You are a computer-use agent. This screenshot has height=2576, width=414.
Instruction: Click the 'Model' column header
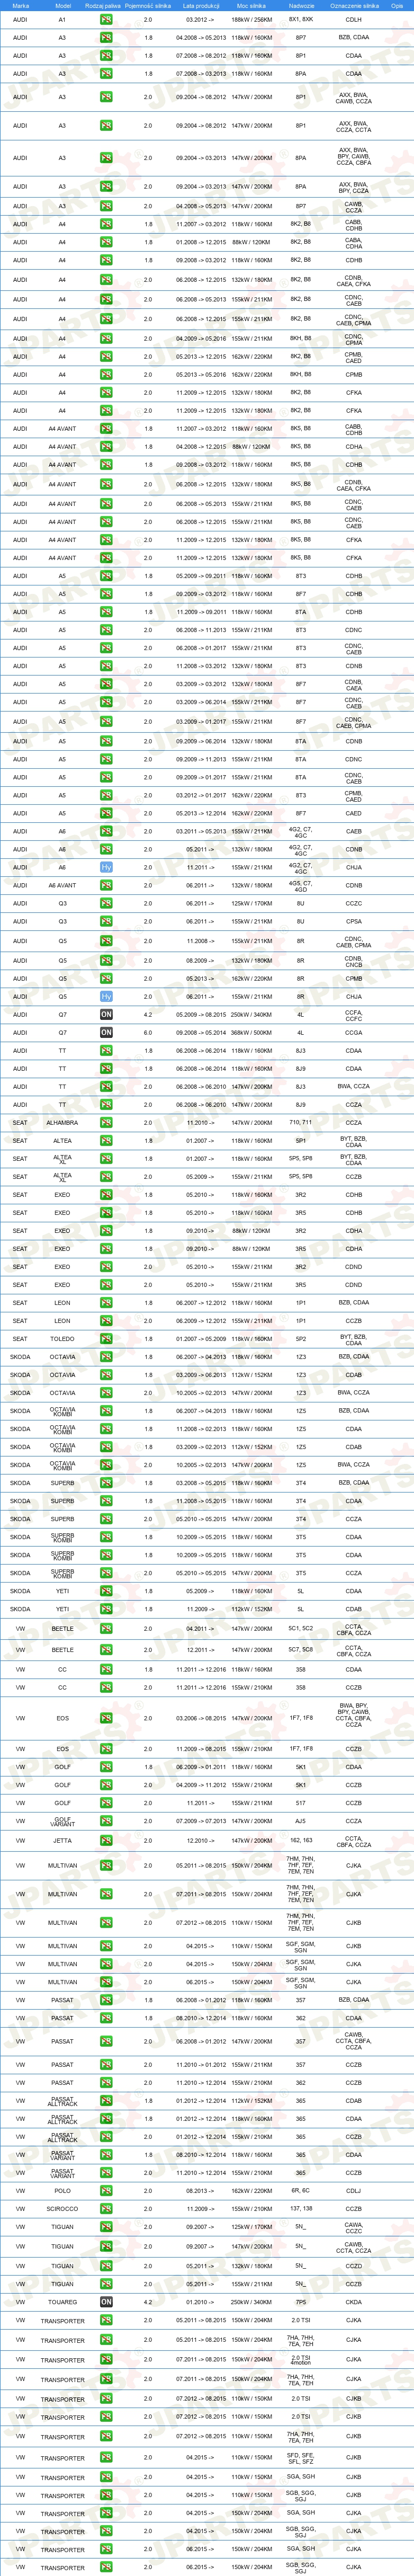coord(62,6)
